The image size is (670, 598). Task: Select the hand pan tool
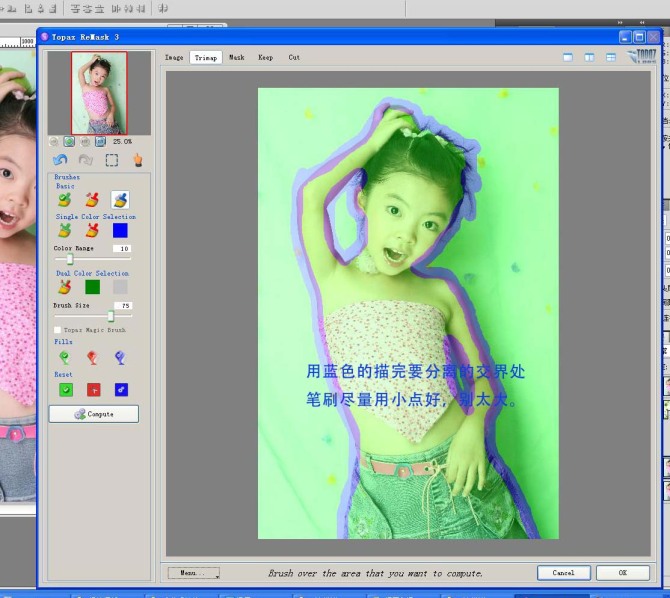(138, 160)
